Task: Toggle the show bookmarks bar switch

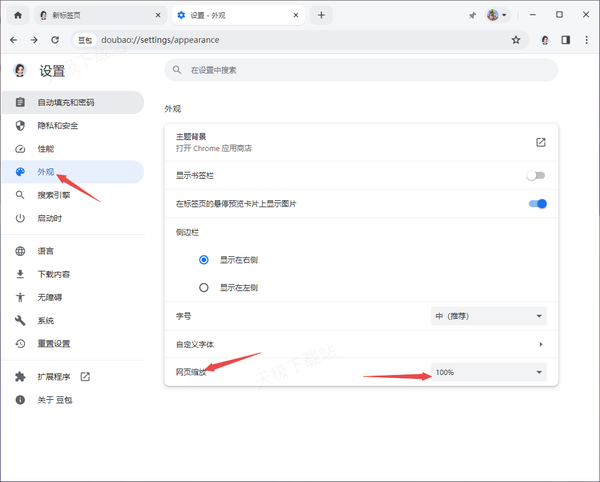Action: tap(537, 176)
